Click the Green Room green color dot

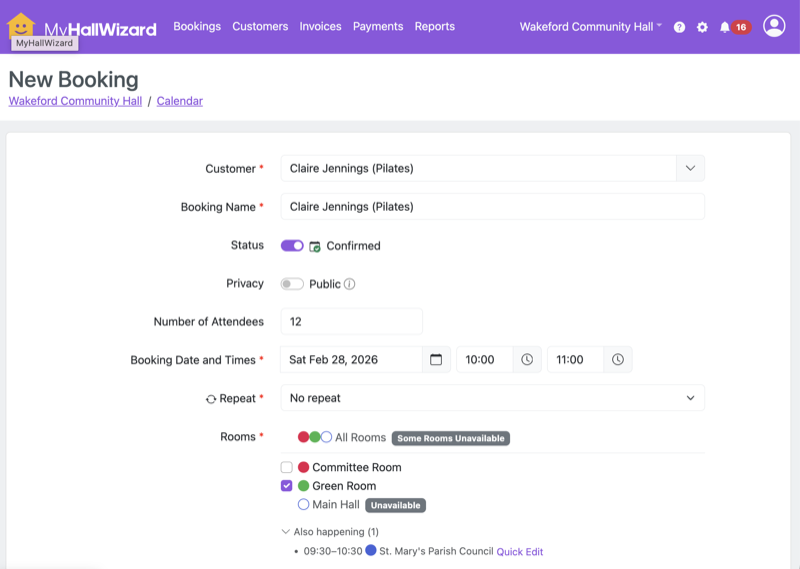(x=304, y=485)
